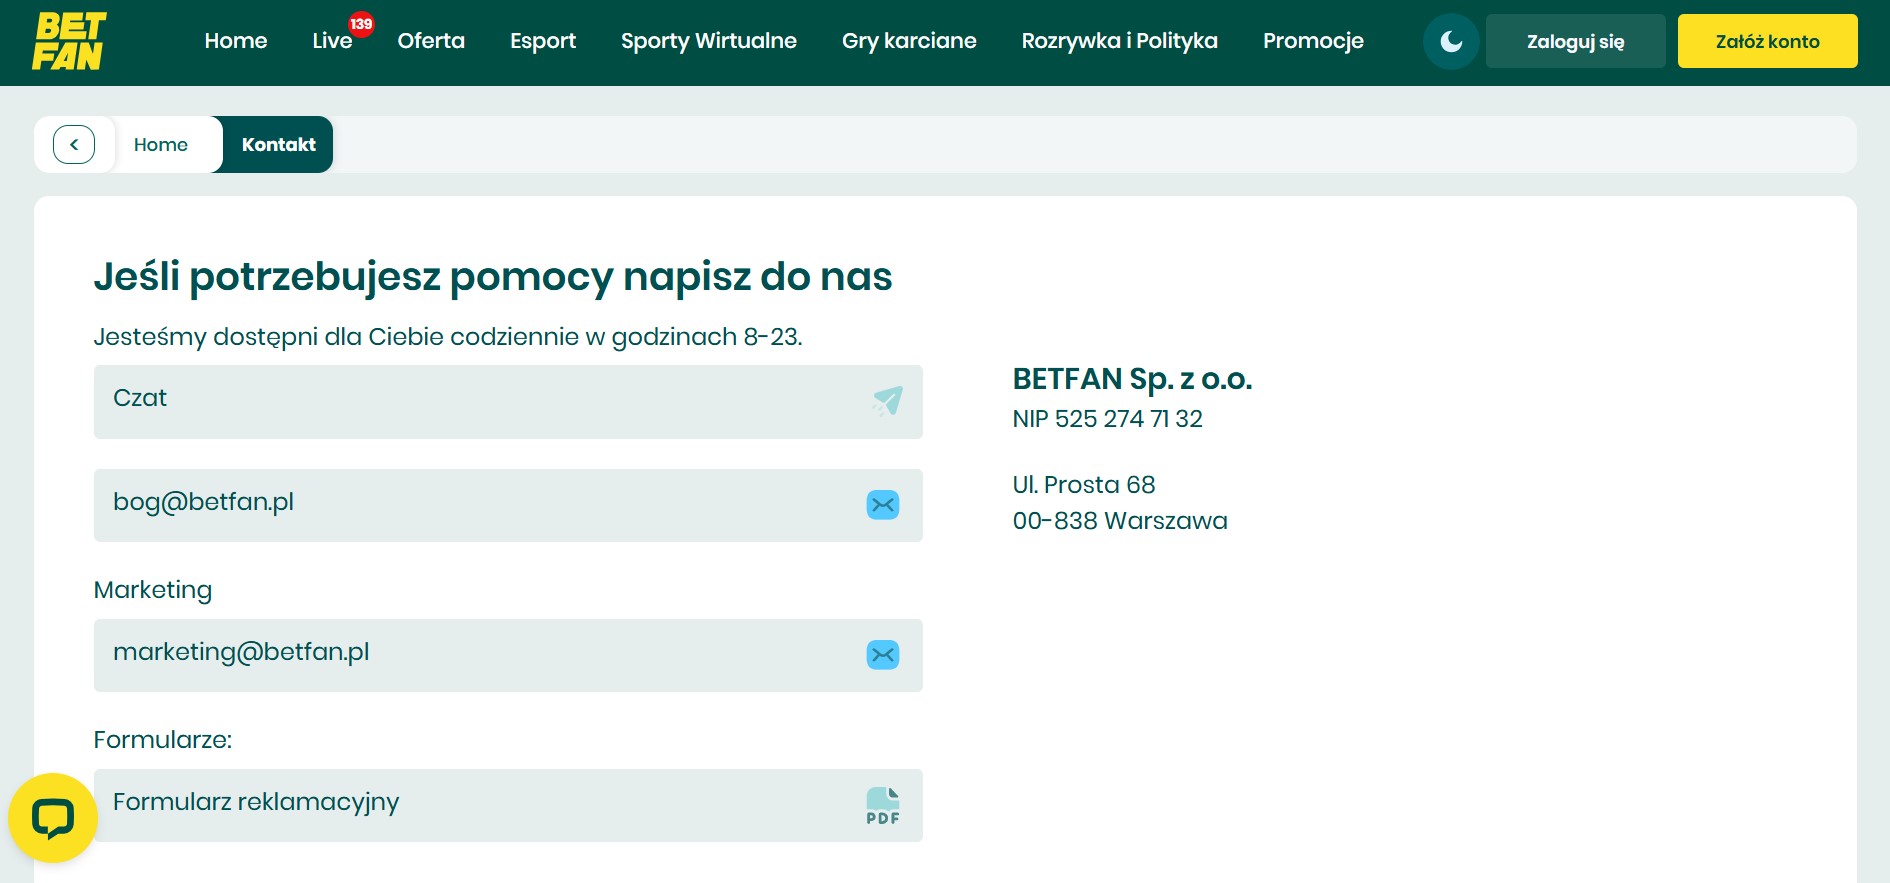Open Rozrywka i Polityka section

(x=1120, y=41)
